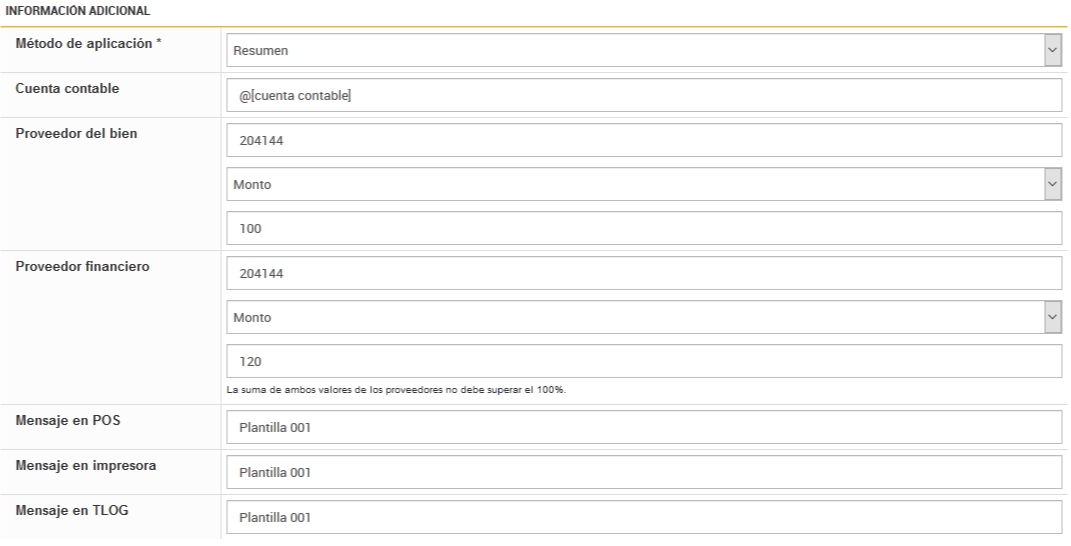Image resolution: width=1071 pixels, height=546 pixels.
Task: Open the Método de aplicación dropdown
Action: 643,50
